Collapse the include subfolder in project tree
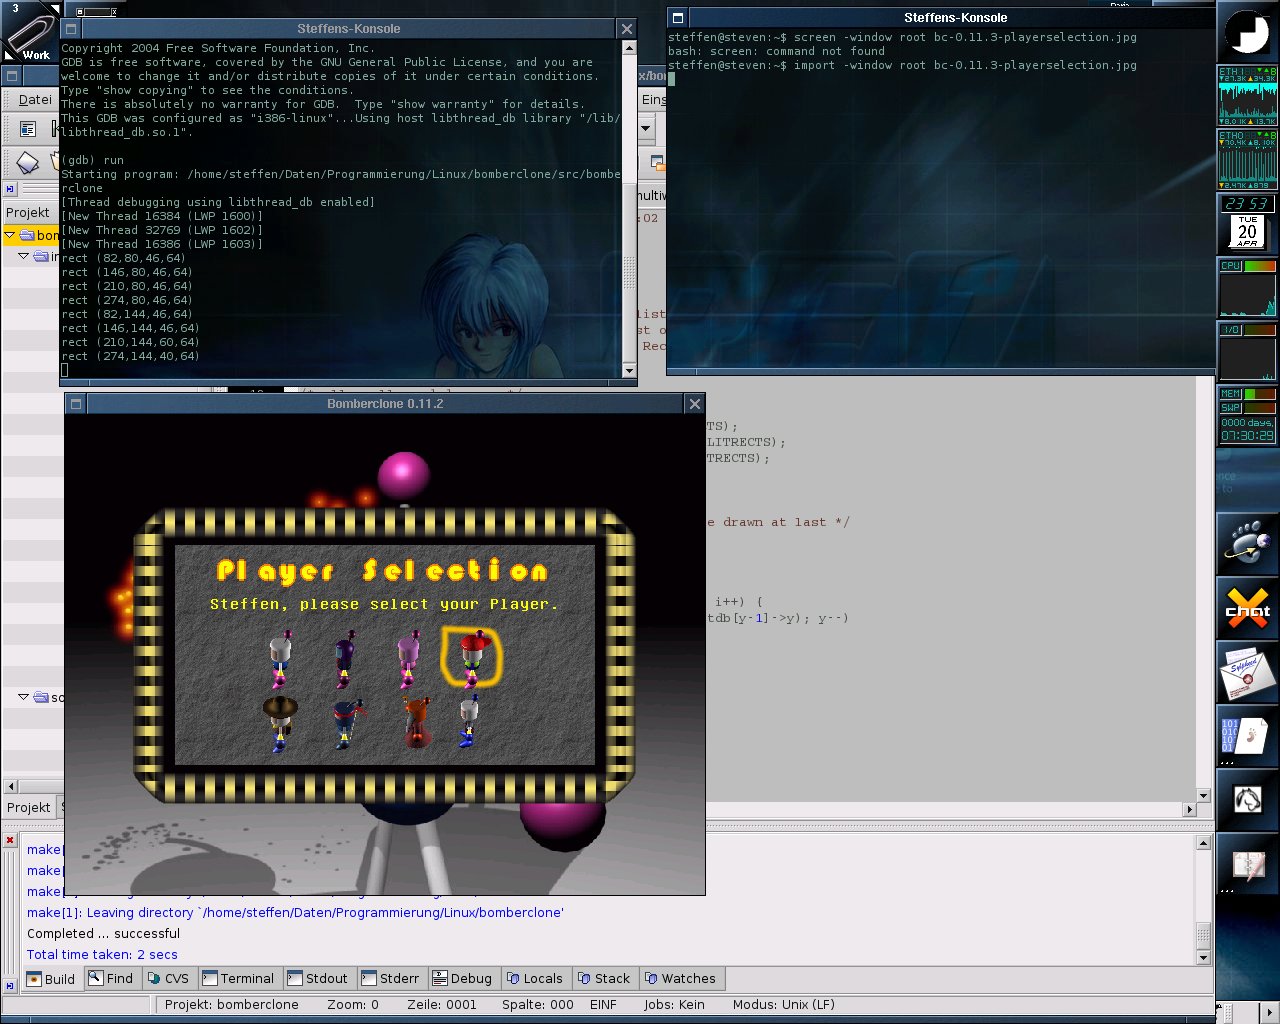Screen dimensions: 1280x1024 (x=24, y=256)
